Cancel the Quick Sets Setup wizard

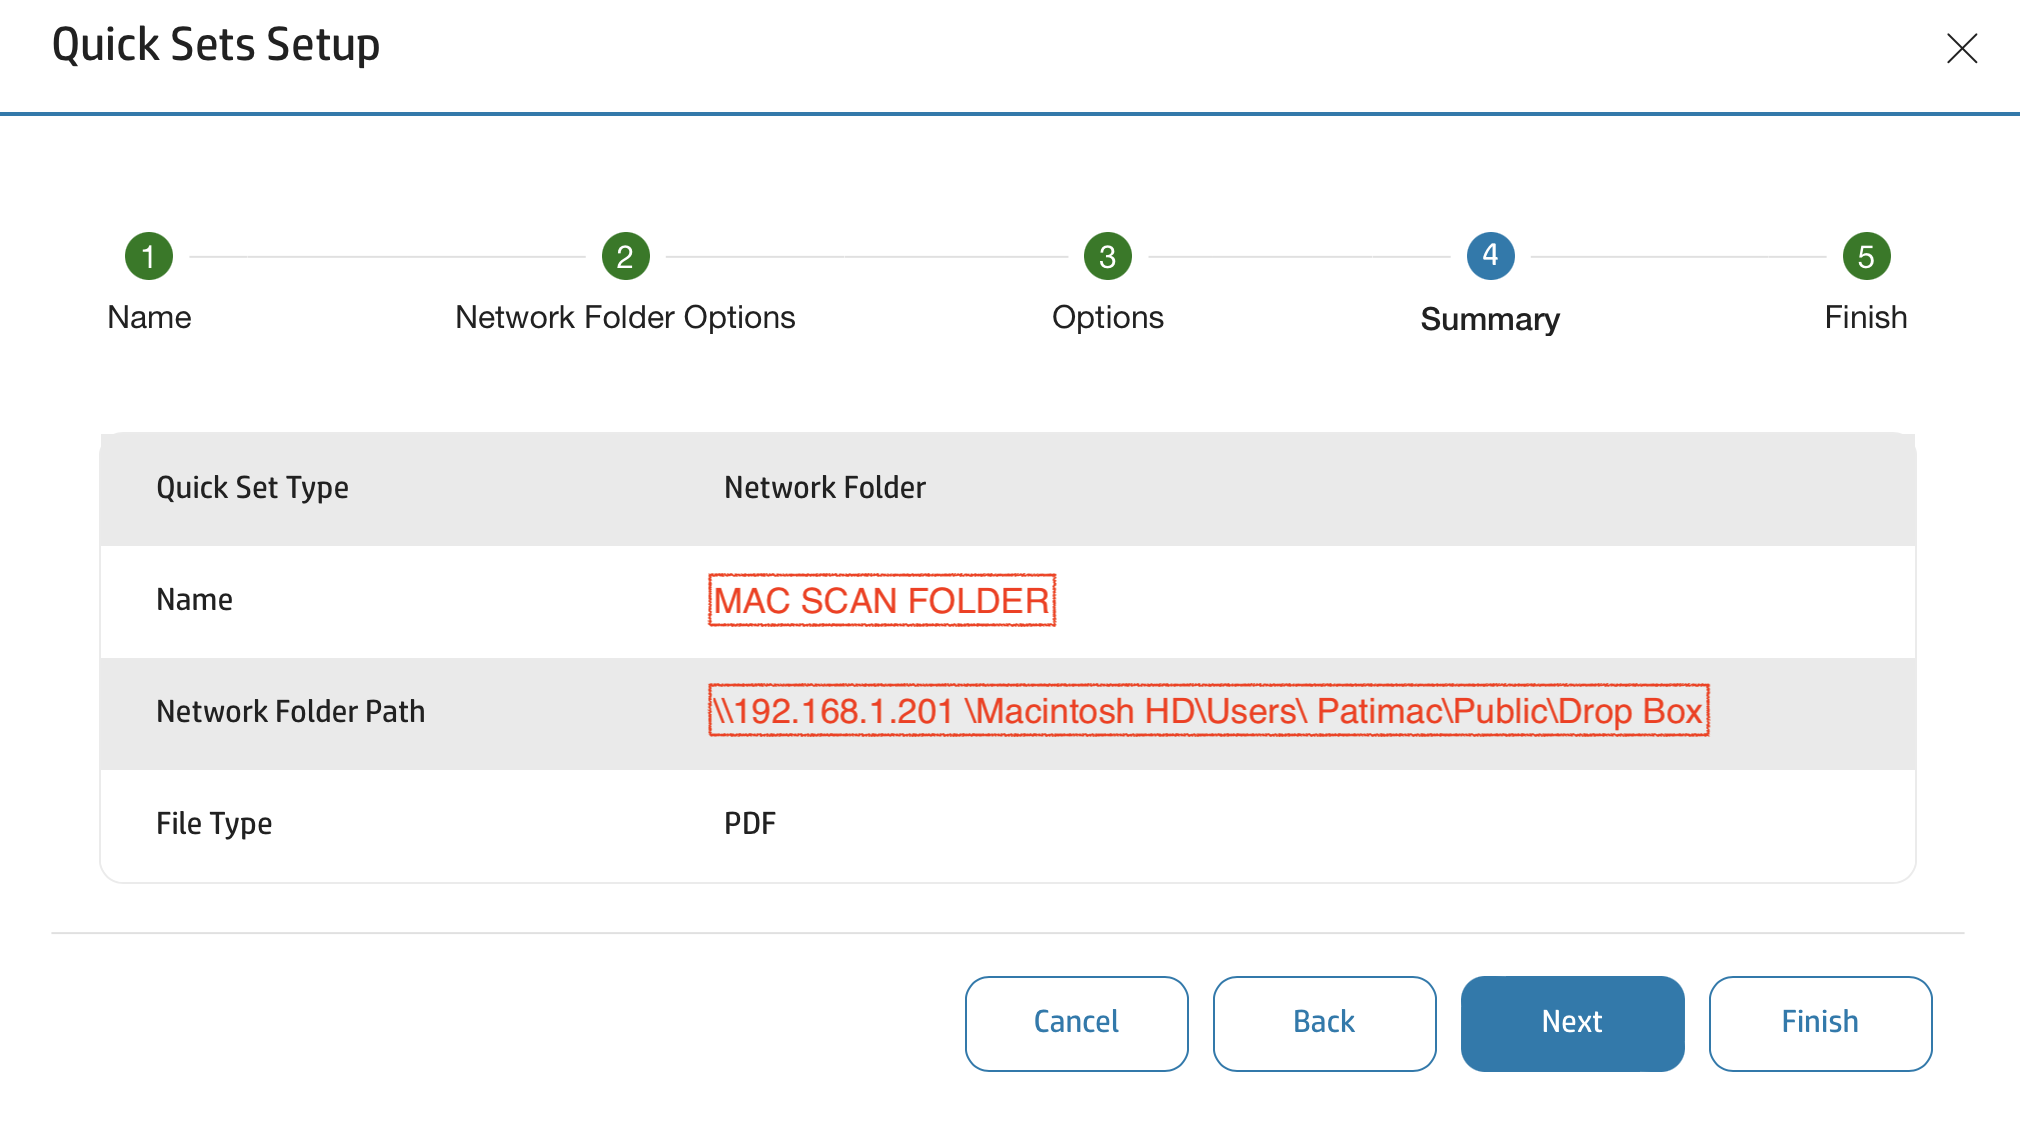pos(1076,1022)
